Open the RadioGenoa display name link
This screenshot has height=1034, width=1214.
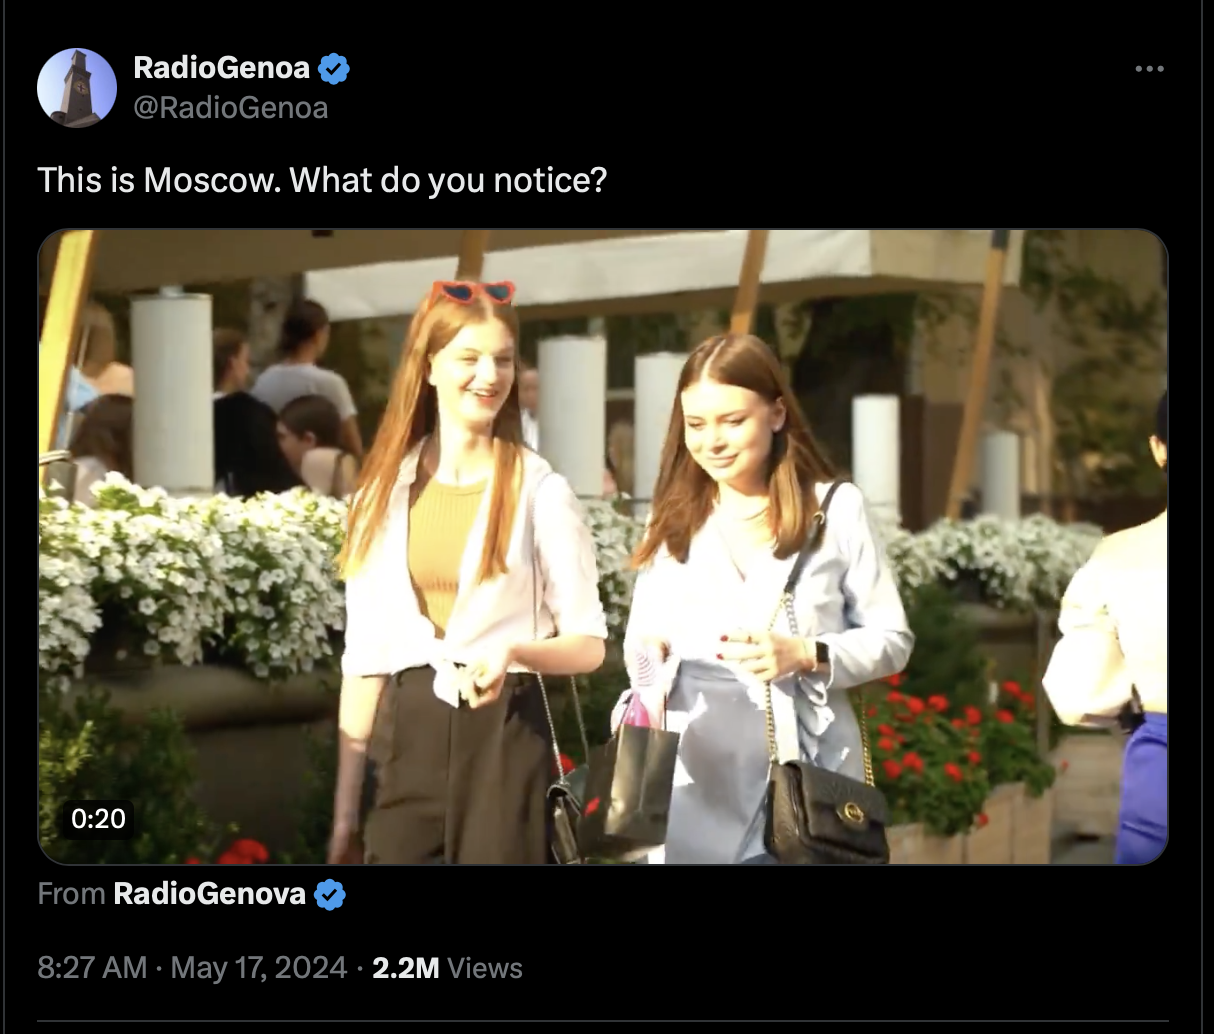point(221,68)
